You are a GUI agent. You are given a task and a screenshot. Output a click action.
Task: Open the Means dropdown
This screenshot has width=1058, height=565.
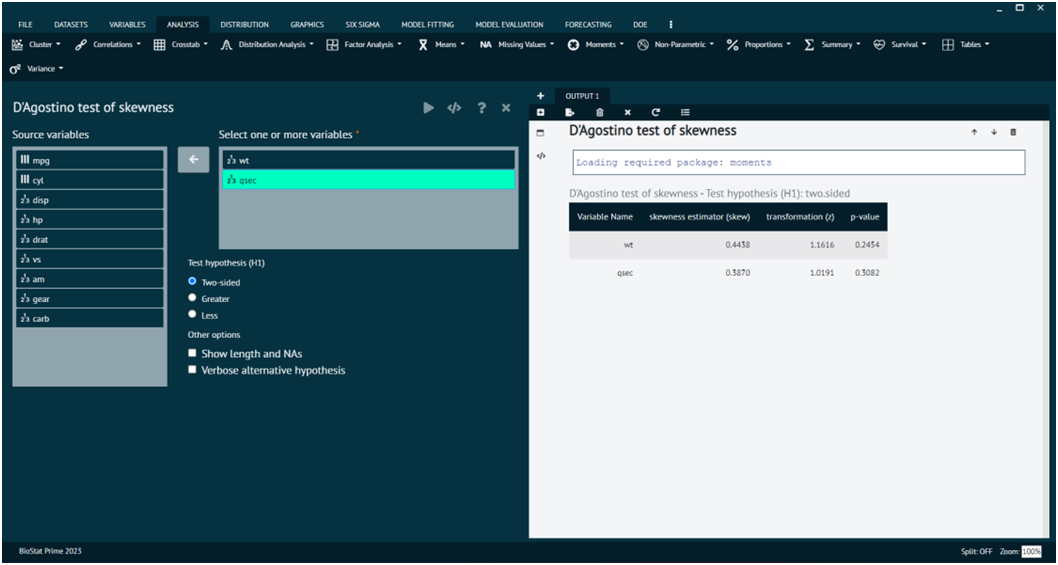click(442, 45)
